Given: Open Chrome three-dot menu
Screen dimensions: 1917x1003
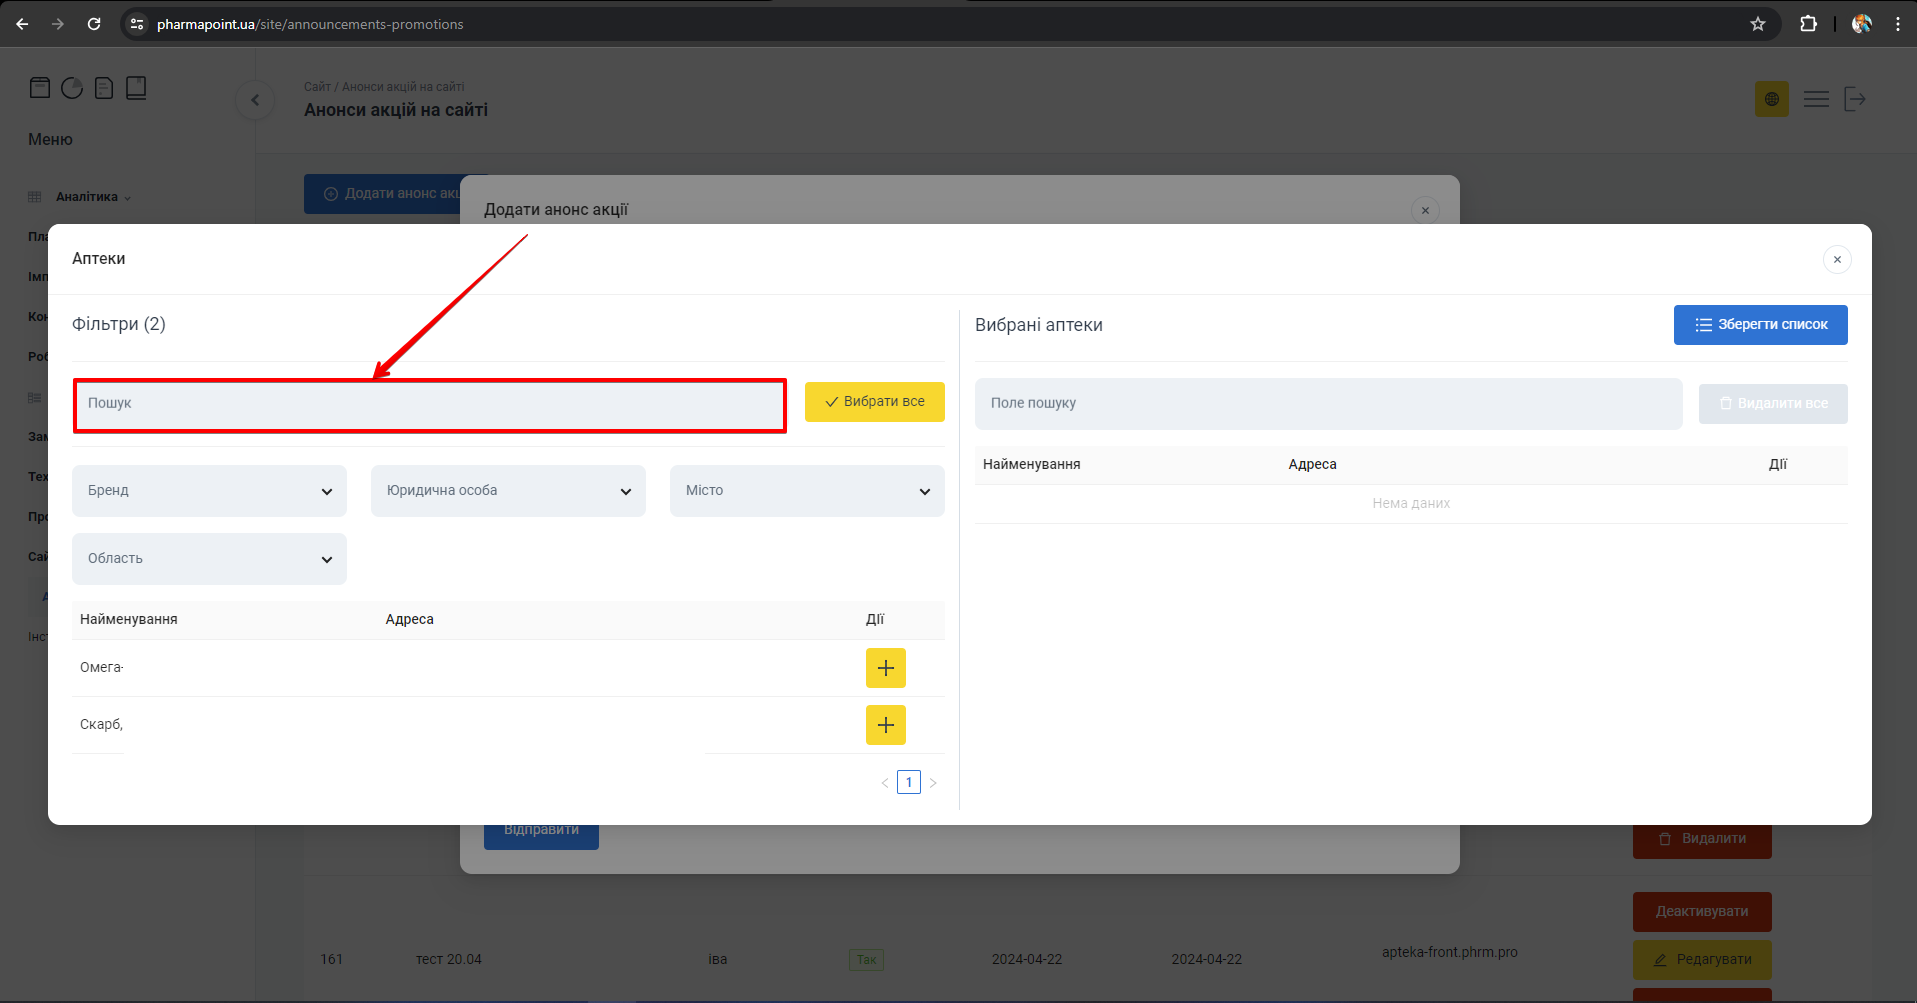Looking at the screenshot, I should (x=1897, y=24).
